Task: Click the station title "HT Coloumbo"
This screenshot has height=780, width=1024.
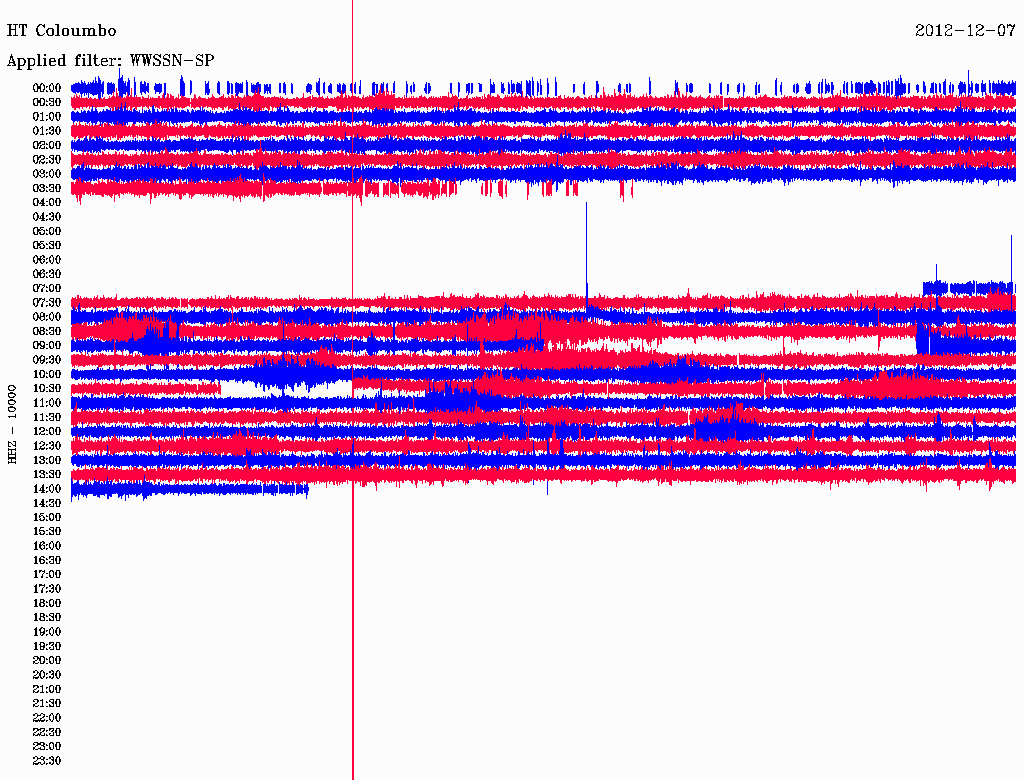Action: [61, 31]
